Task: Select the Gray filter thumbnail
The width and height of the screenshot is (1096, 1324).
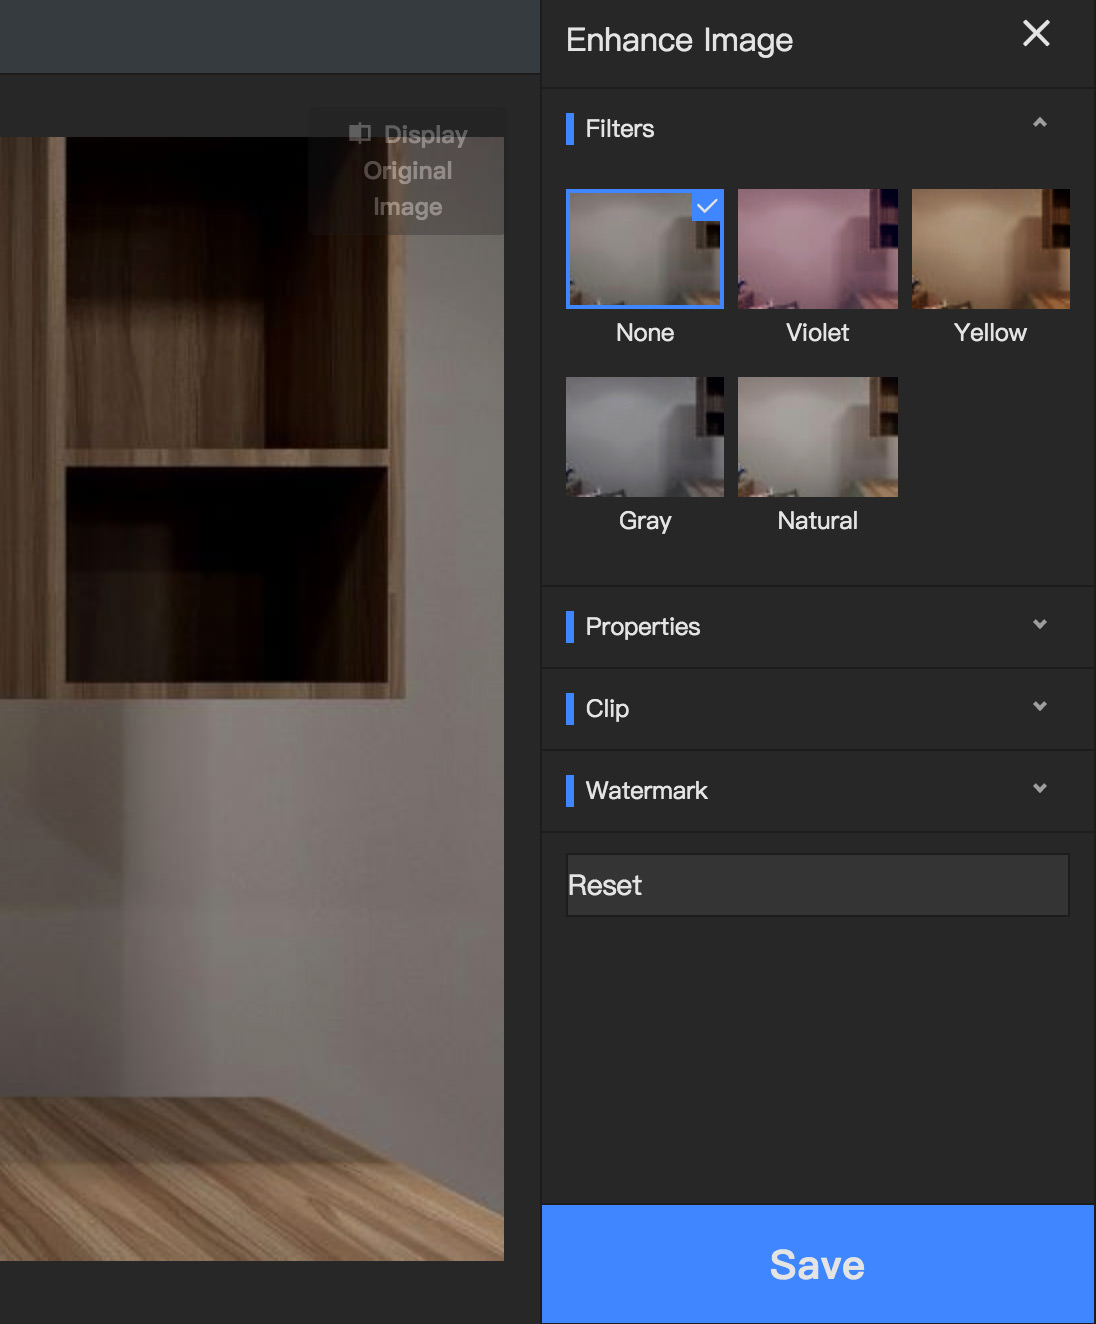Action: (x=644, y=437)
